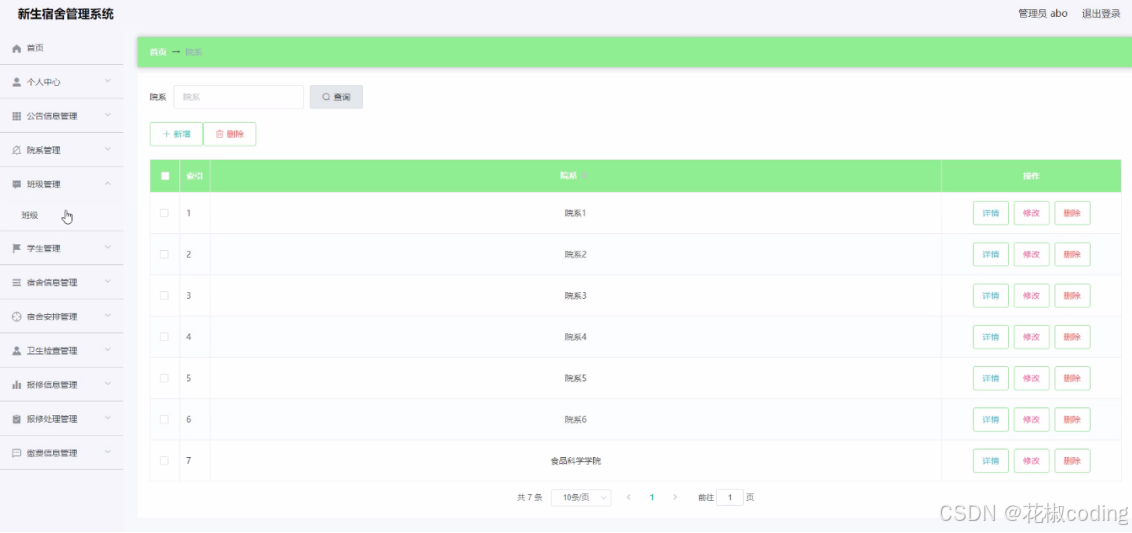Click the circle icon for 宿舍安排管理
The image size is (1132, 533).
[x=17, y=316]
